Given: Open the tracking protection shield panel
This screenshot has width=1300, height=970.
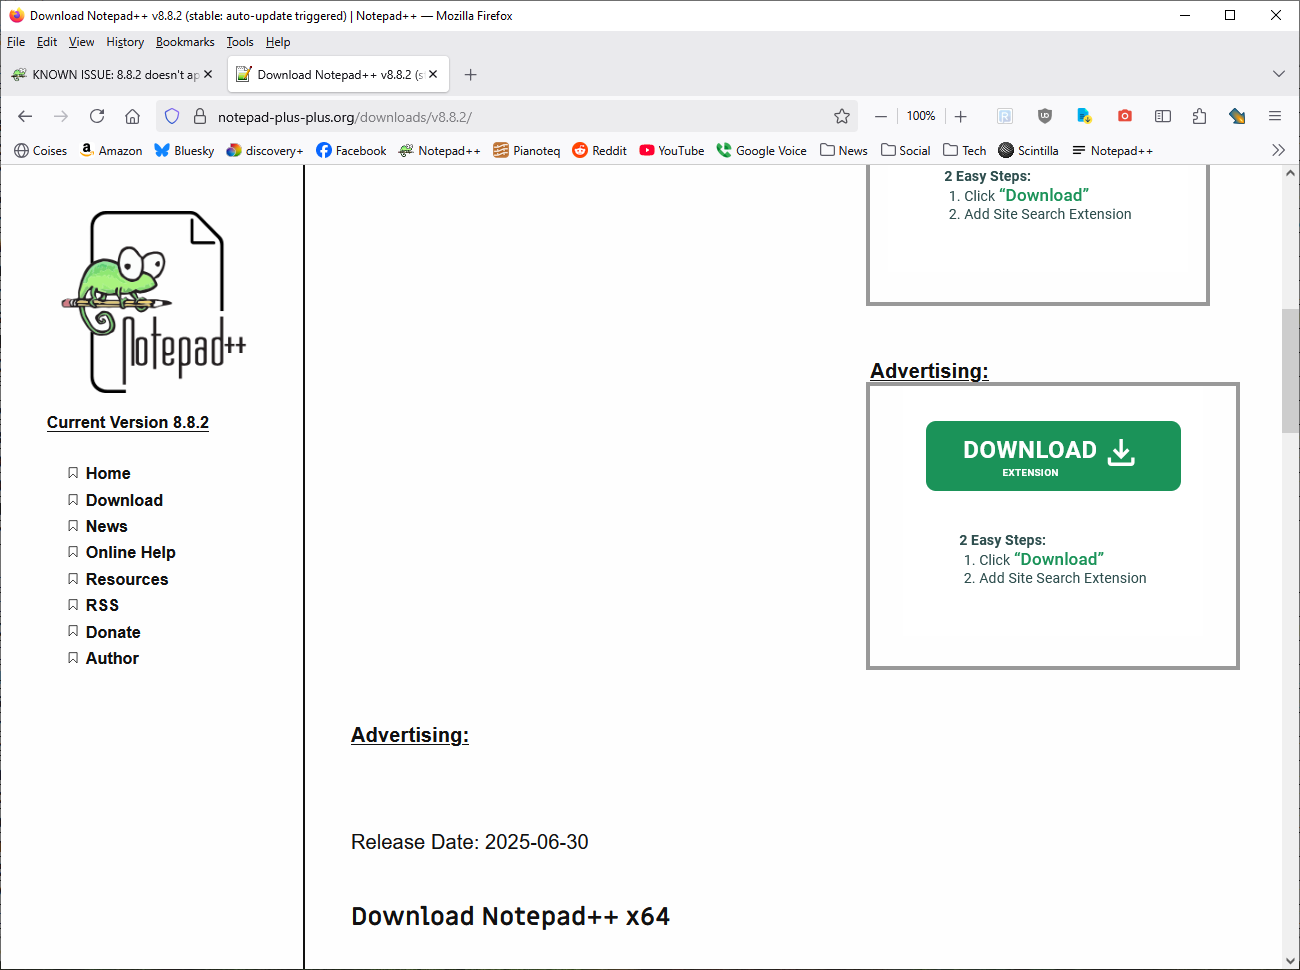Looking at the screenshot, I should pos(172,116).
